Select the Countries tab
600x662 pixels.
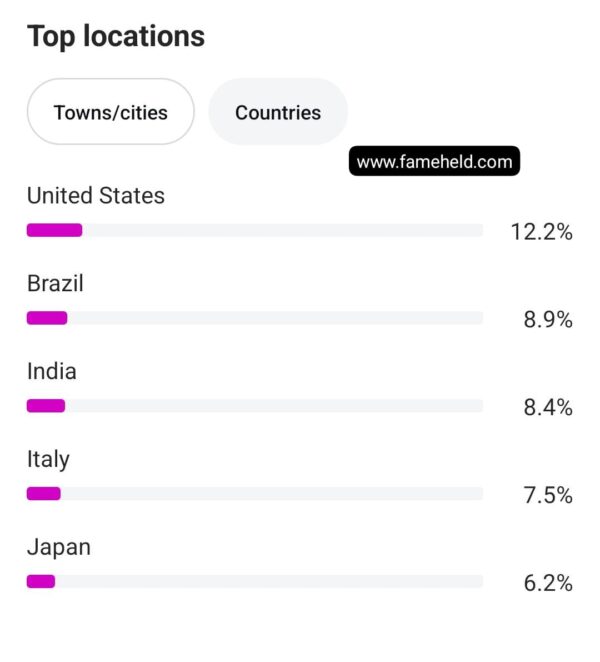coord(278,112)
